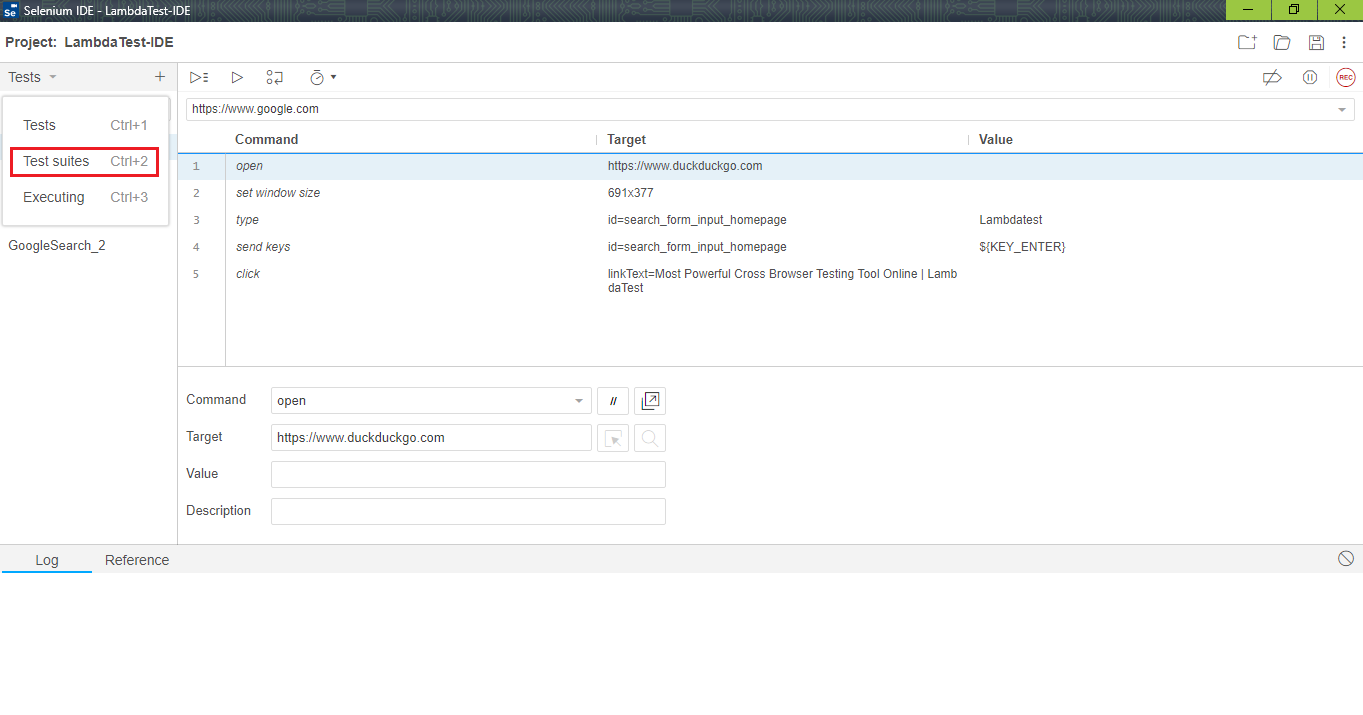The image size is (1363, 715).
Task: Pause on exceptions icon
Action: coord(1310,77)
